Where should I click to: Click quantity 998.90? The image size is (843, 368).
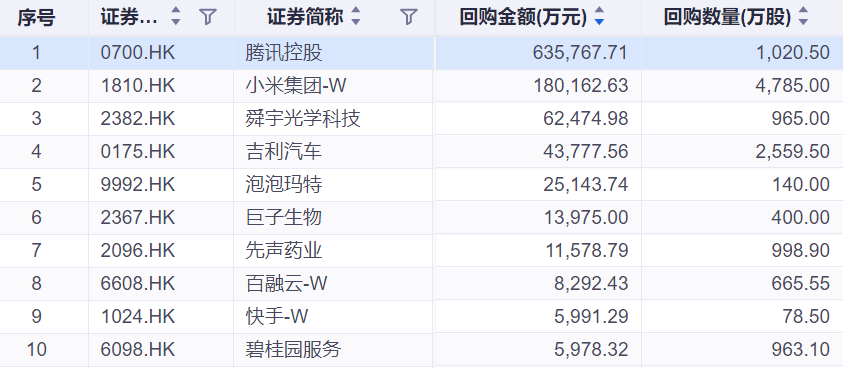pos(801,250)
